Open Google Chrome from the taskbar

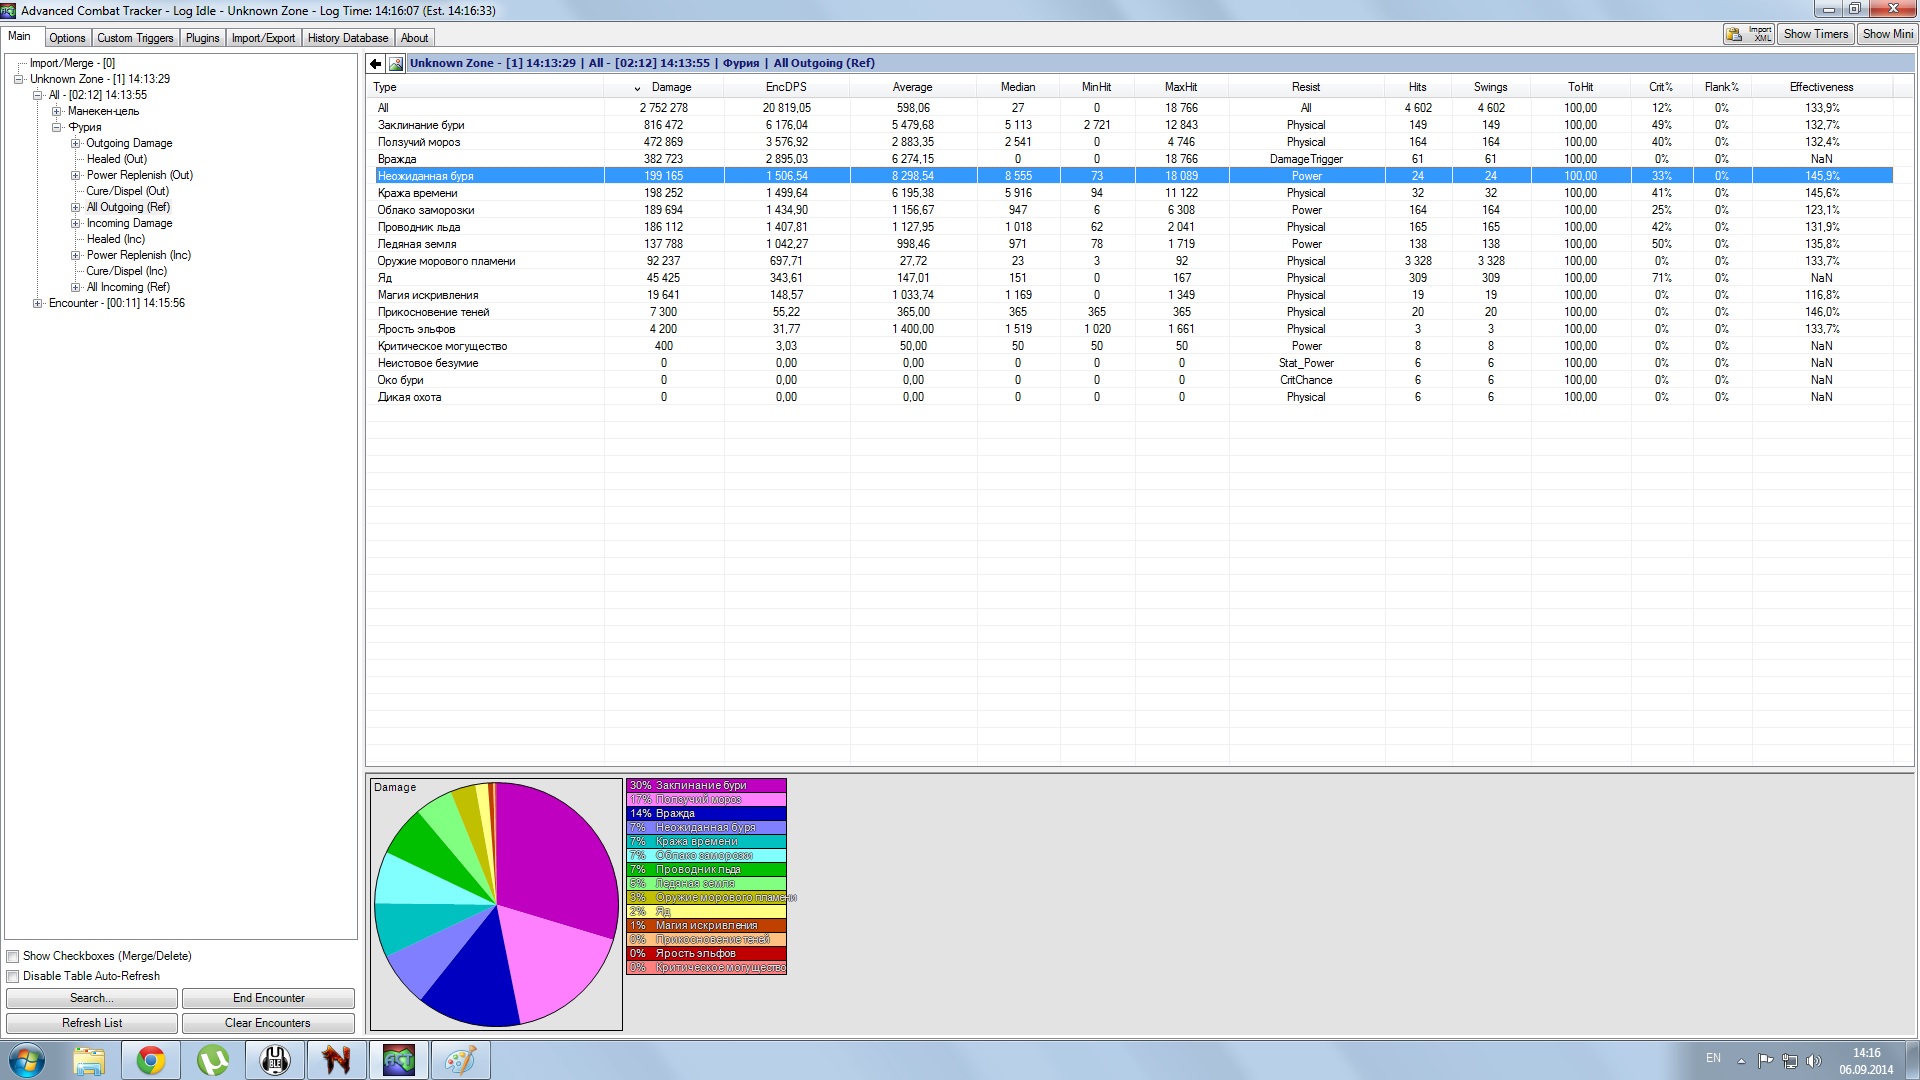tap(151, 1060)
